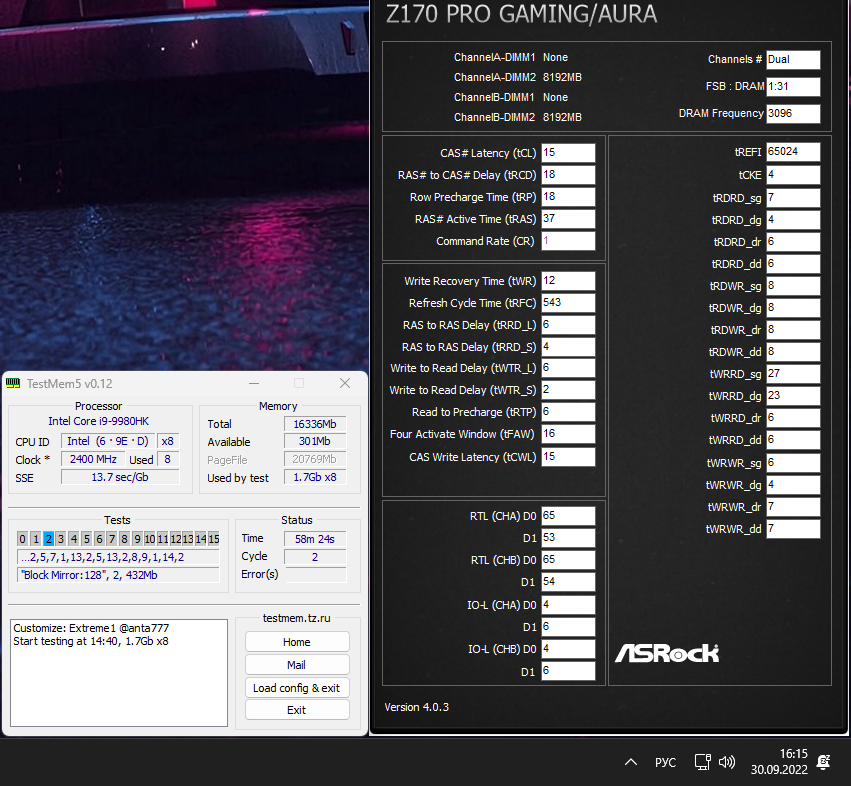Click the tRRD_L value field

[568, 325]
